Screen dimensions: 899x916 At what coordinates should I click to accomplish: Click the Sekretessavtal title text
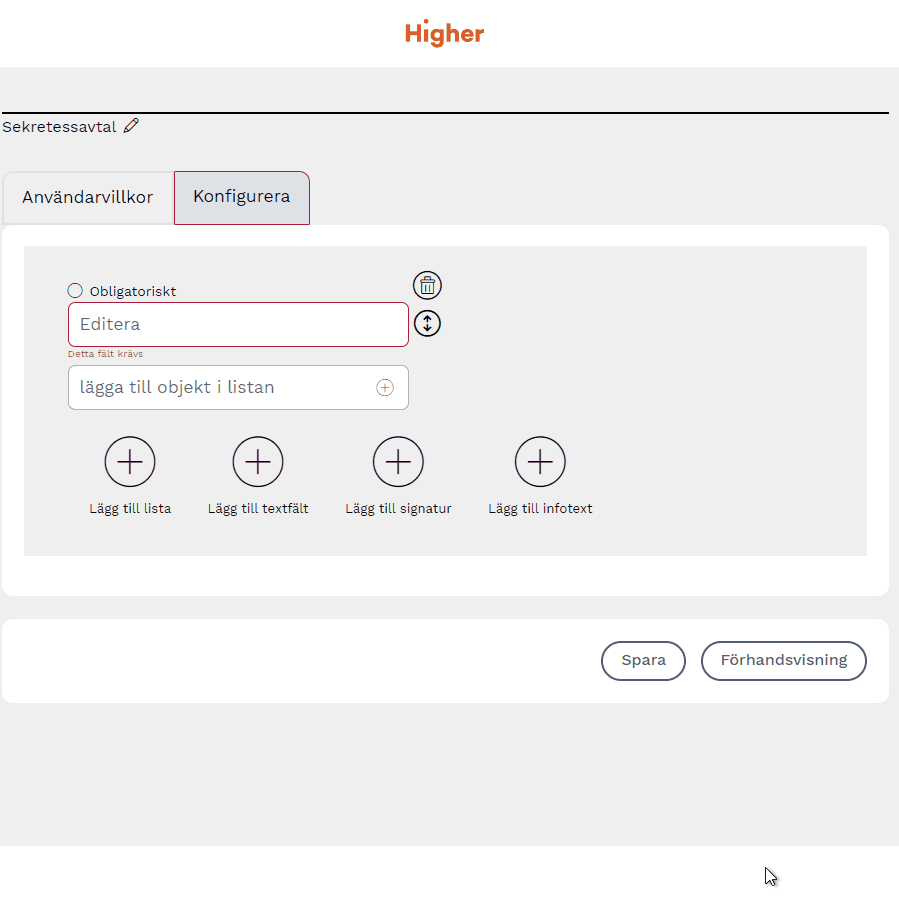point(59,127)
